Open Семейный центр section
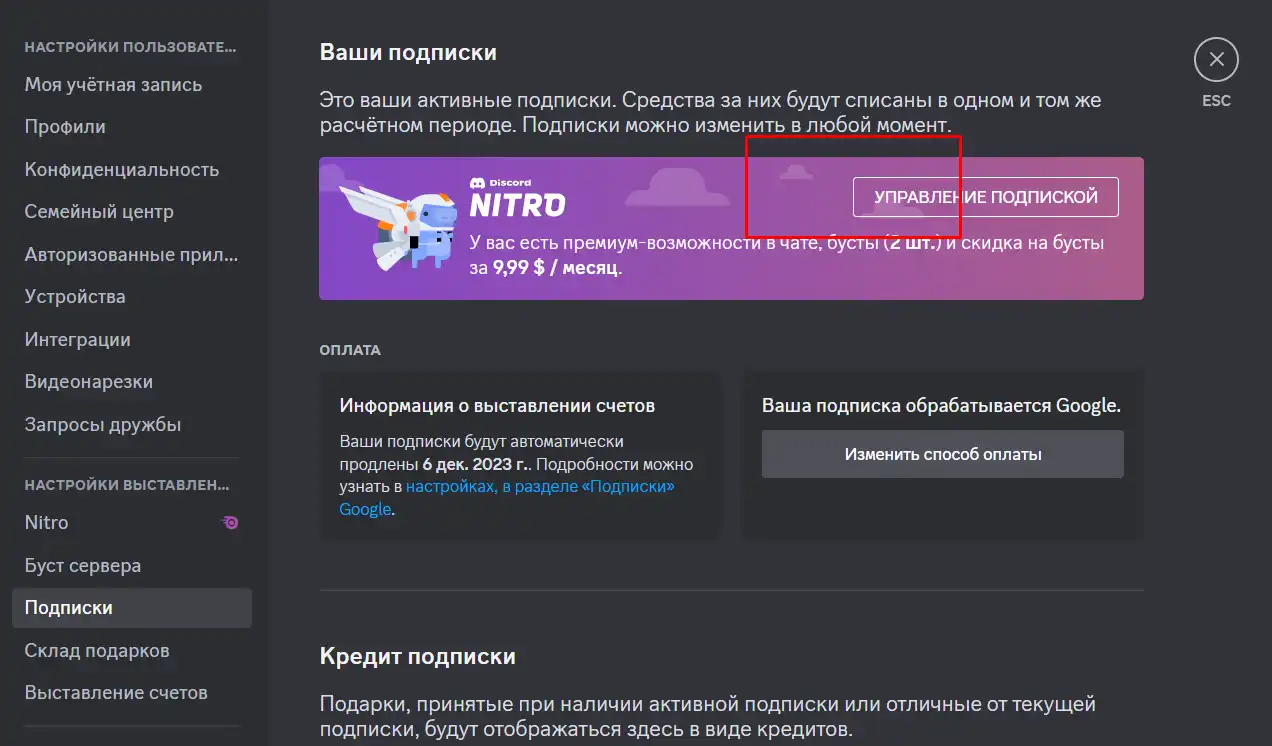Image resolution: width=1272 pixels, height=746 pixels. [x=99, y=212]
